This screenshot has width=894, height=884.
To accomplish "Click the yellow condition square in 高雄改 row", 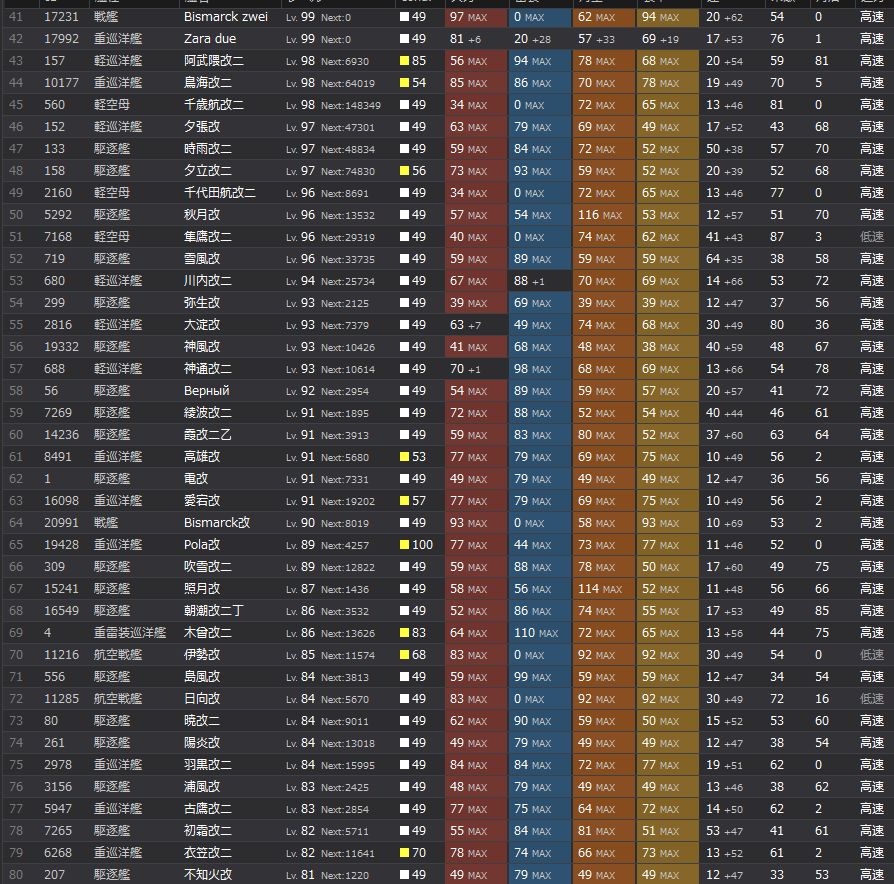I will [x=404, y=456].
